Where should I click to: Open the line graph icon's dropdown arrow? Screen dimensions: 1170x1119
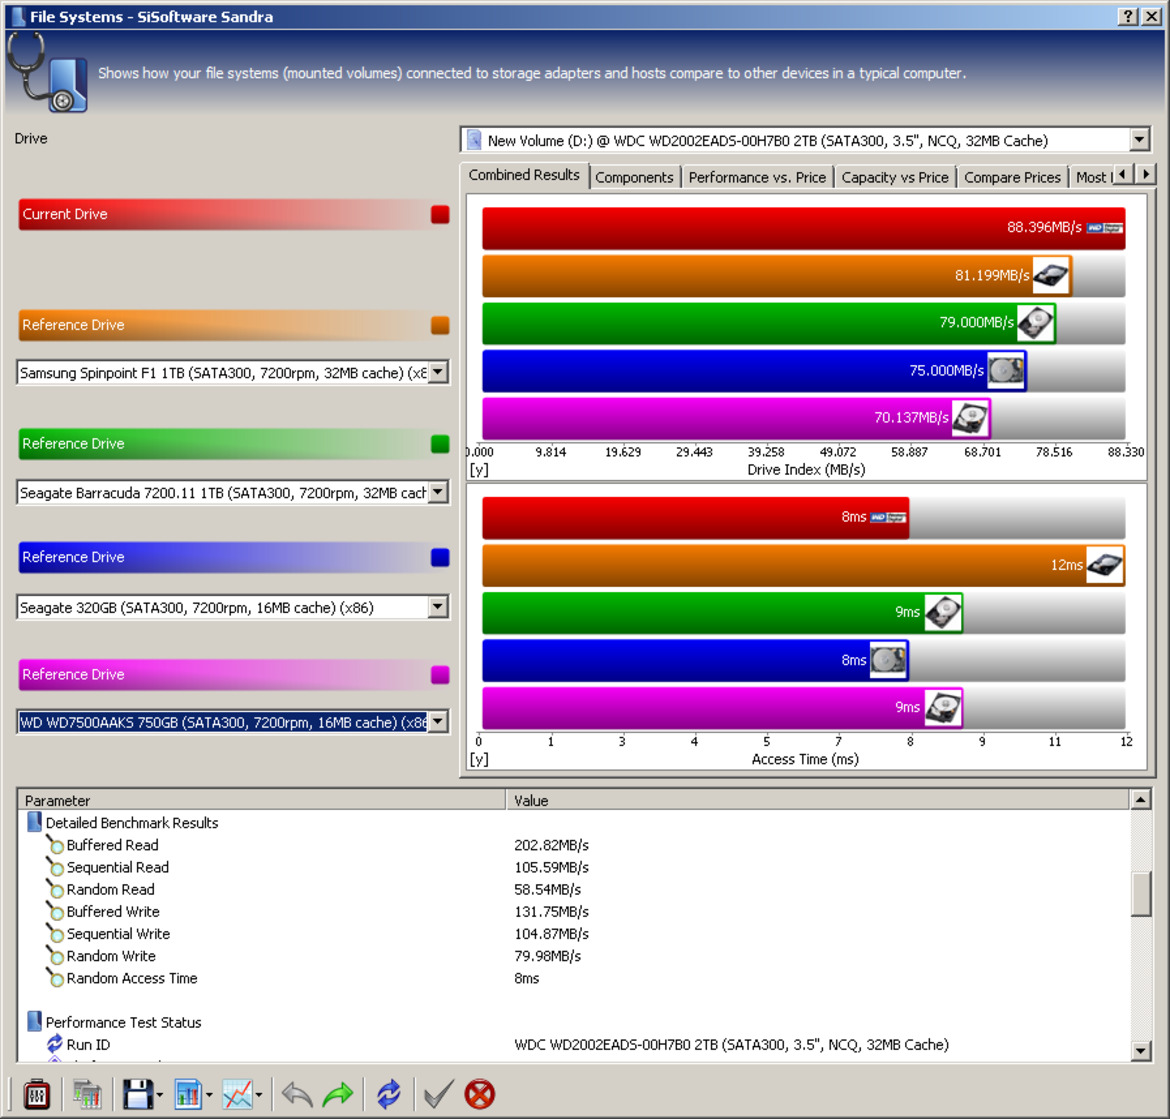pos(259,1095)
